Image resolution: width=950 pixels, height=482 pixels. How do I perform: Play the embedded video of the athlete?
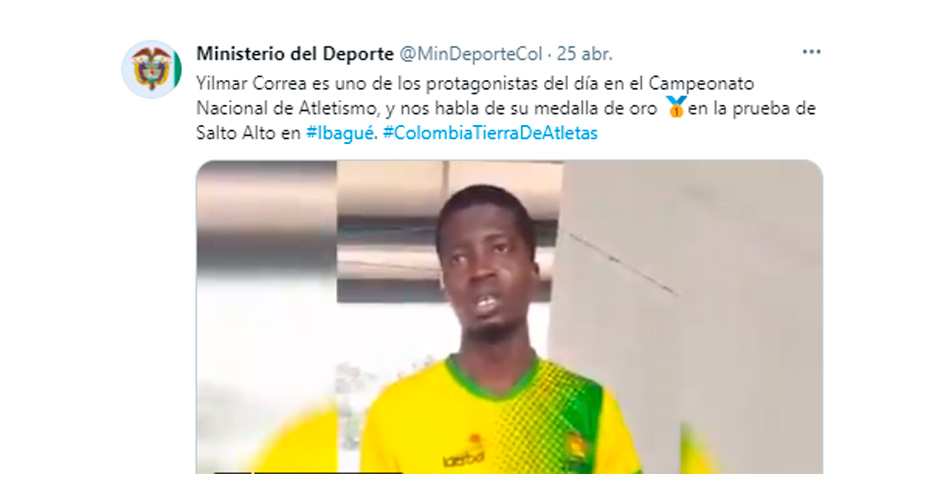point(509,317)
